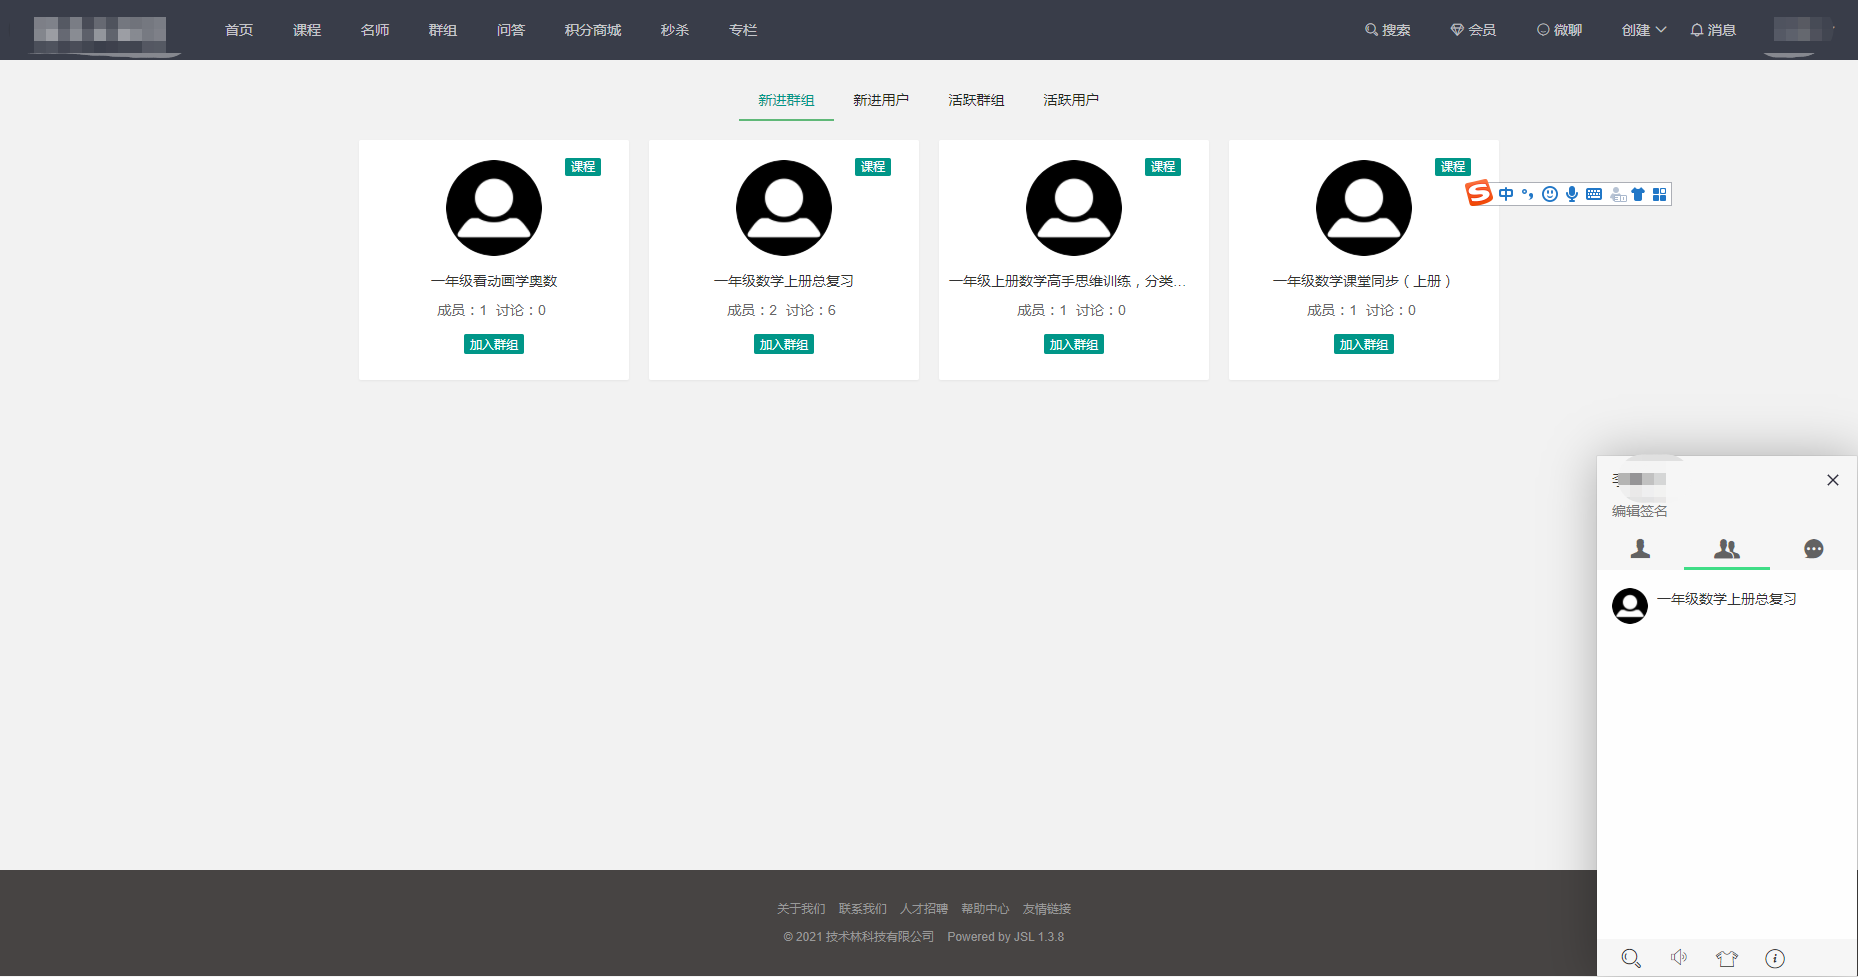Click the 课程 tag on 一年级看动画学奥数 card
This screenshot has height=977, width=1858.
point(583,167)
